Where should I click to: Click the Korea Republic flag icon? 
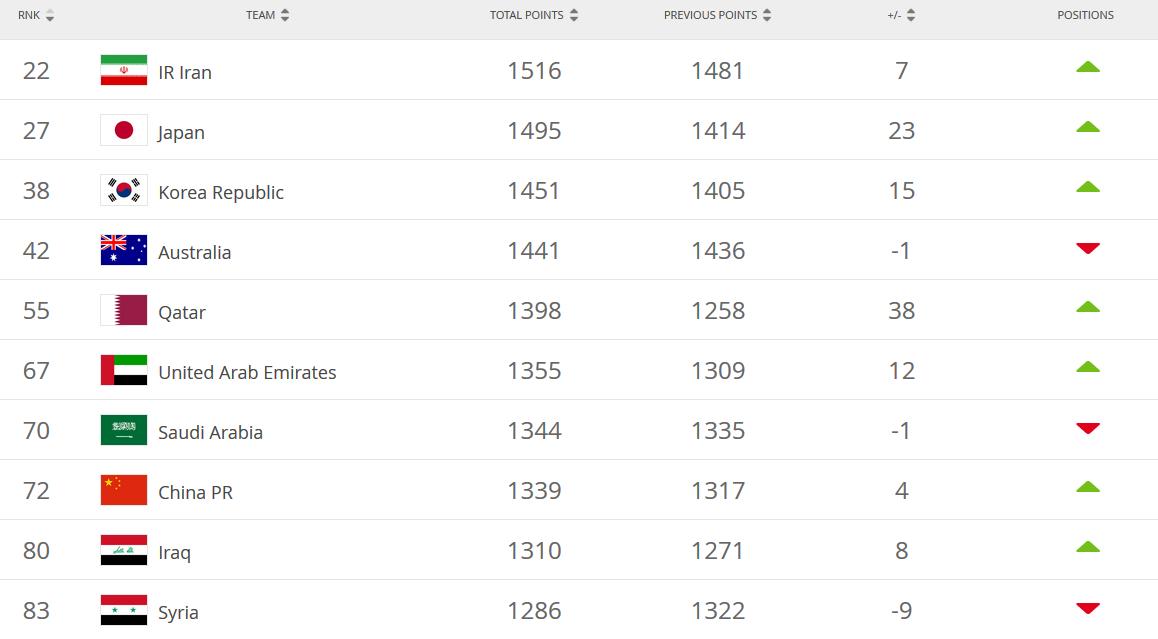point(123,190)
